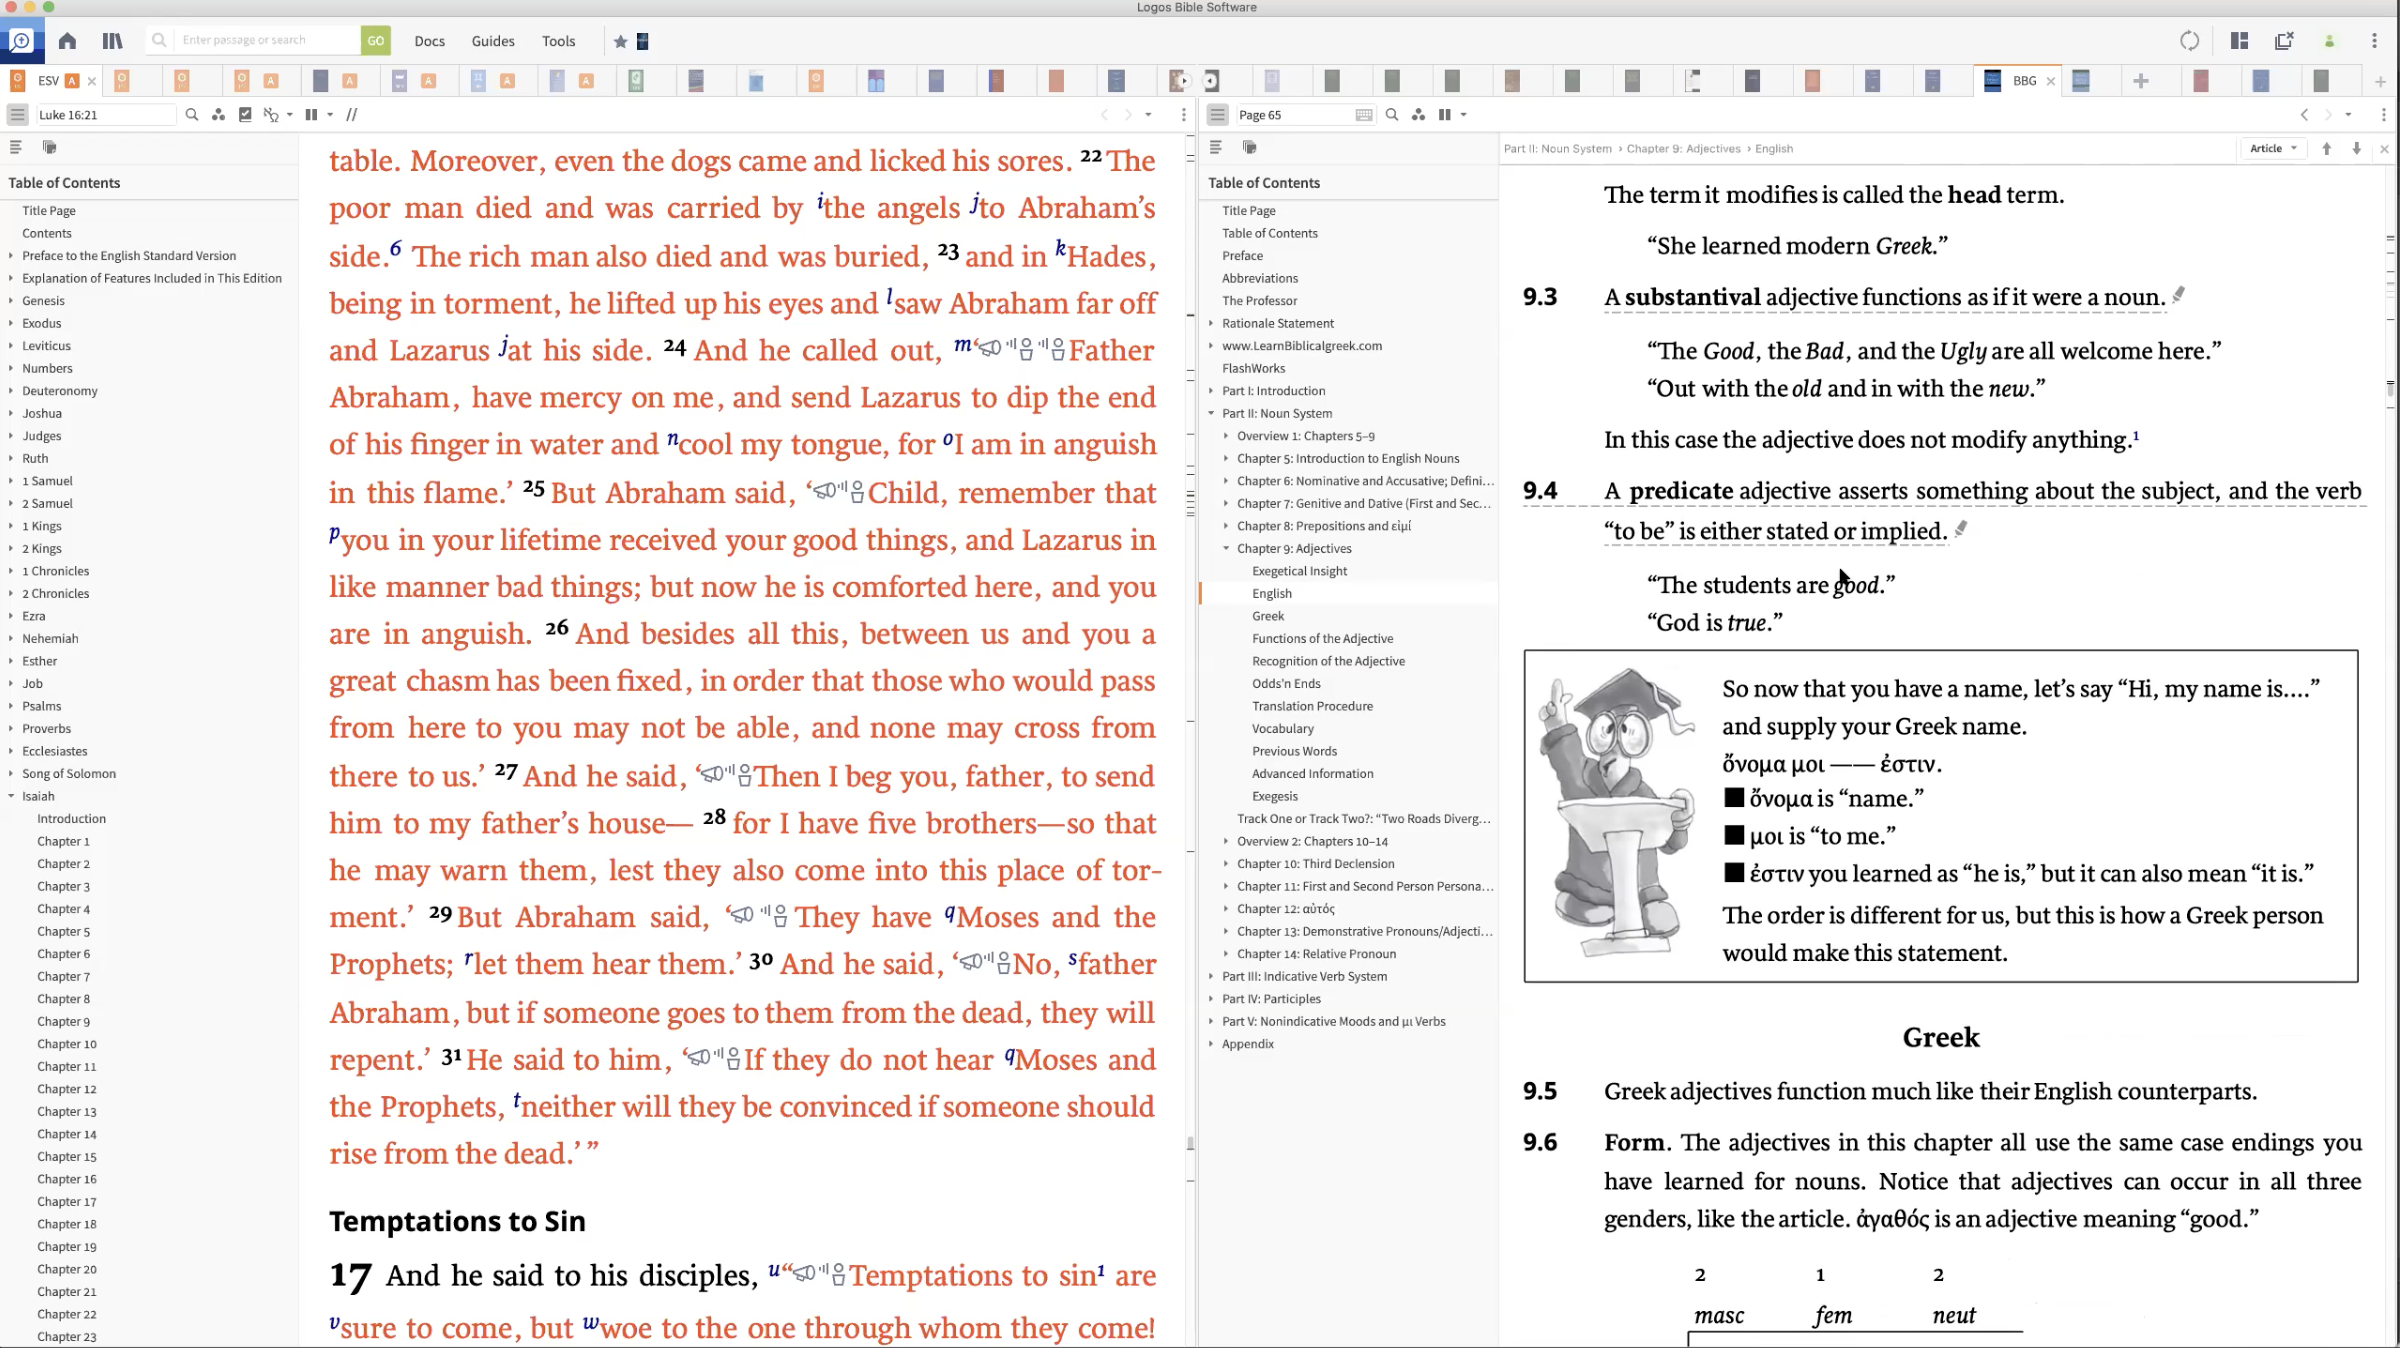Toggle ESV table of contents sidebar button
Screen dimensions: 2402x1348
17,115
